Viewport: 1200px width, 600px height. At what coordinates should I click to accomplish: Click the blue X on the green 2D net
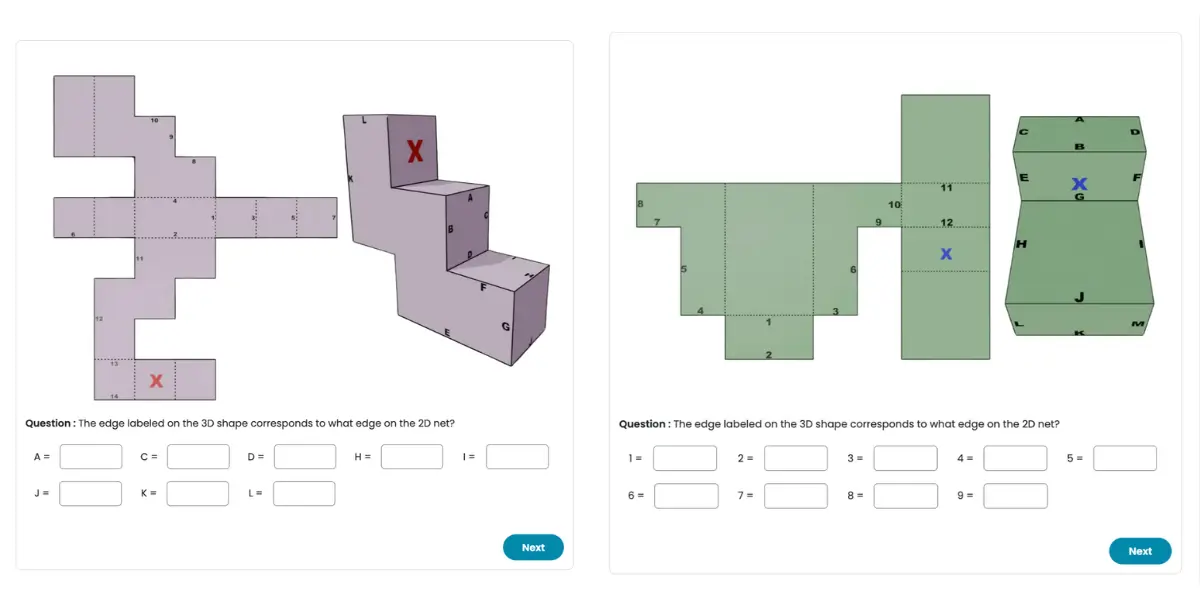click(x=946, y=255)
